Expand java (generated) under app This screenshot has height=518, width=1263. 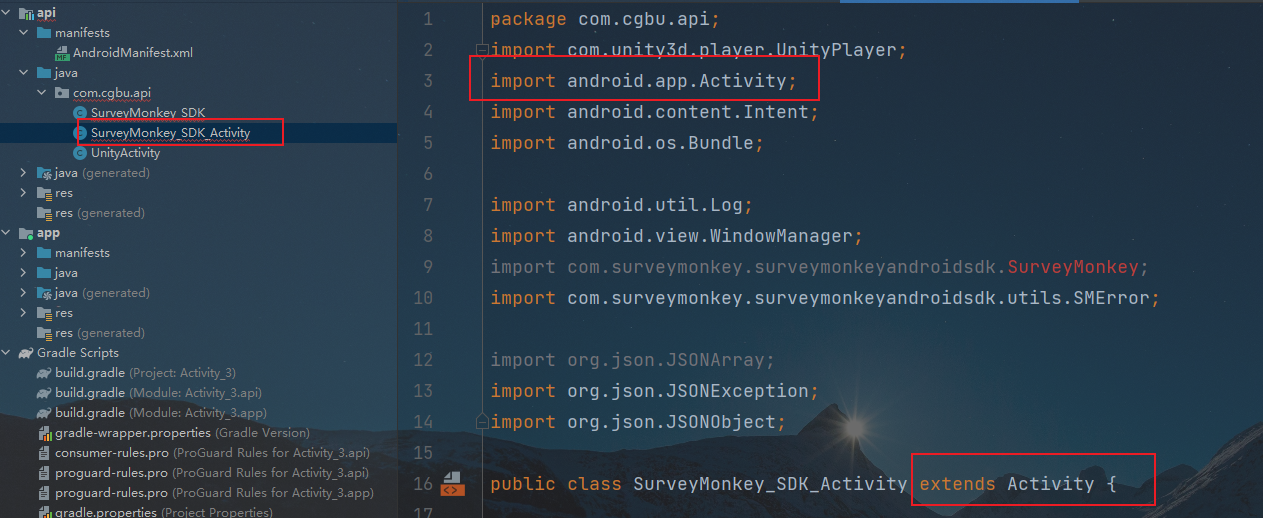[x=25, y=293]
